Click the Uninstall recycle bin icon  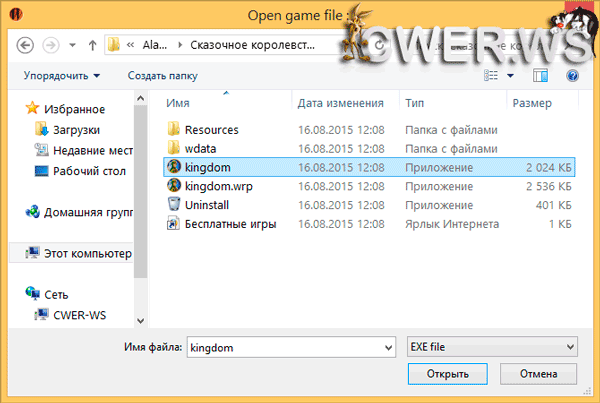tap(173, 205)
